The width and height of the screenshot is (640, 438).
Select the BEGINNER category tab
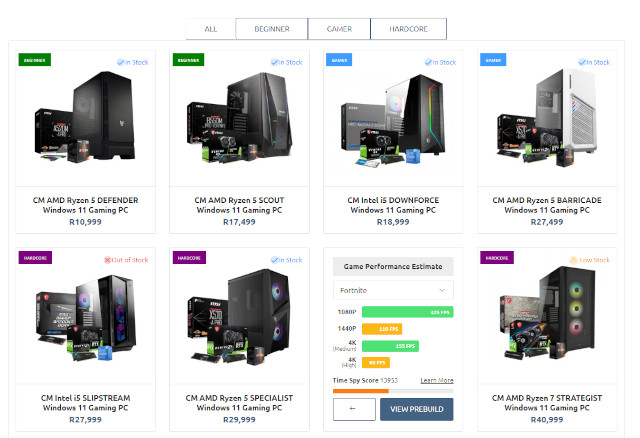coord(272,29)
